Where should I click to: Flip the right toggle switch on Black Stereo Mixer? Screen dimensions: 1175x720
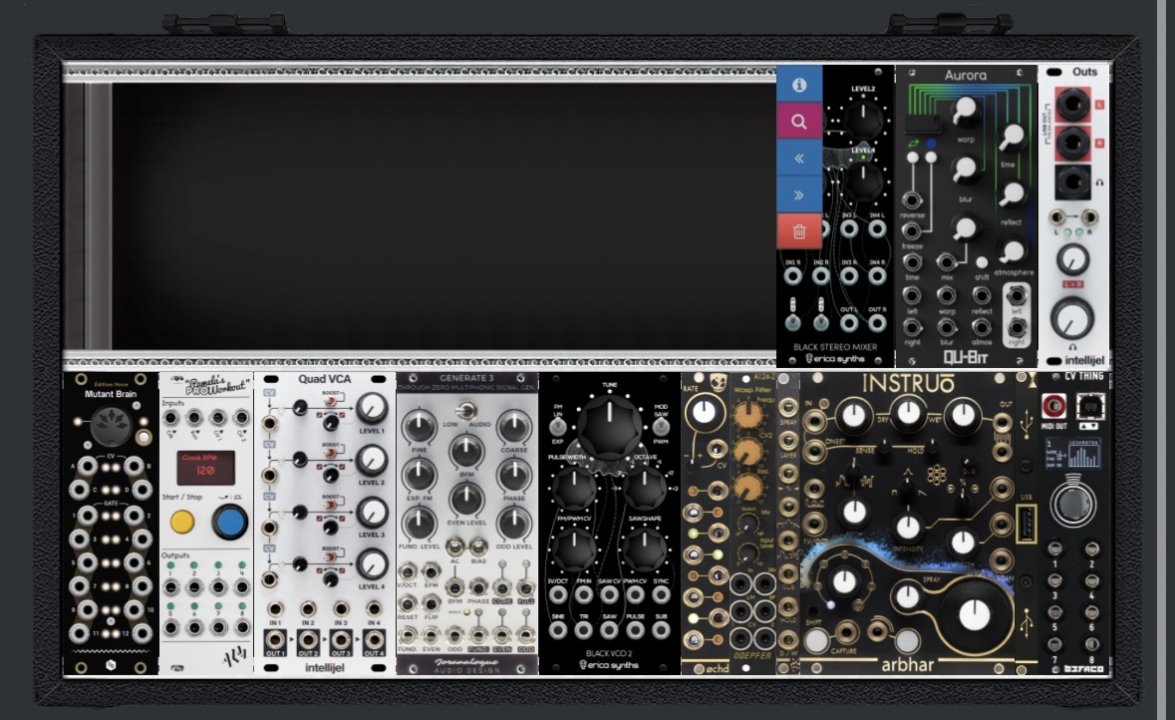pyautogui.click(x=821, y=321)
